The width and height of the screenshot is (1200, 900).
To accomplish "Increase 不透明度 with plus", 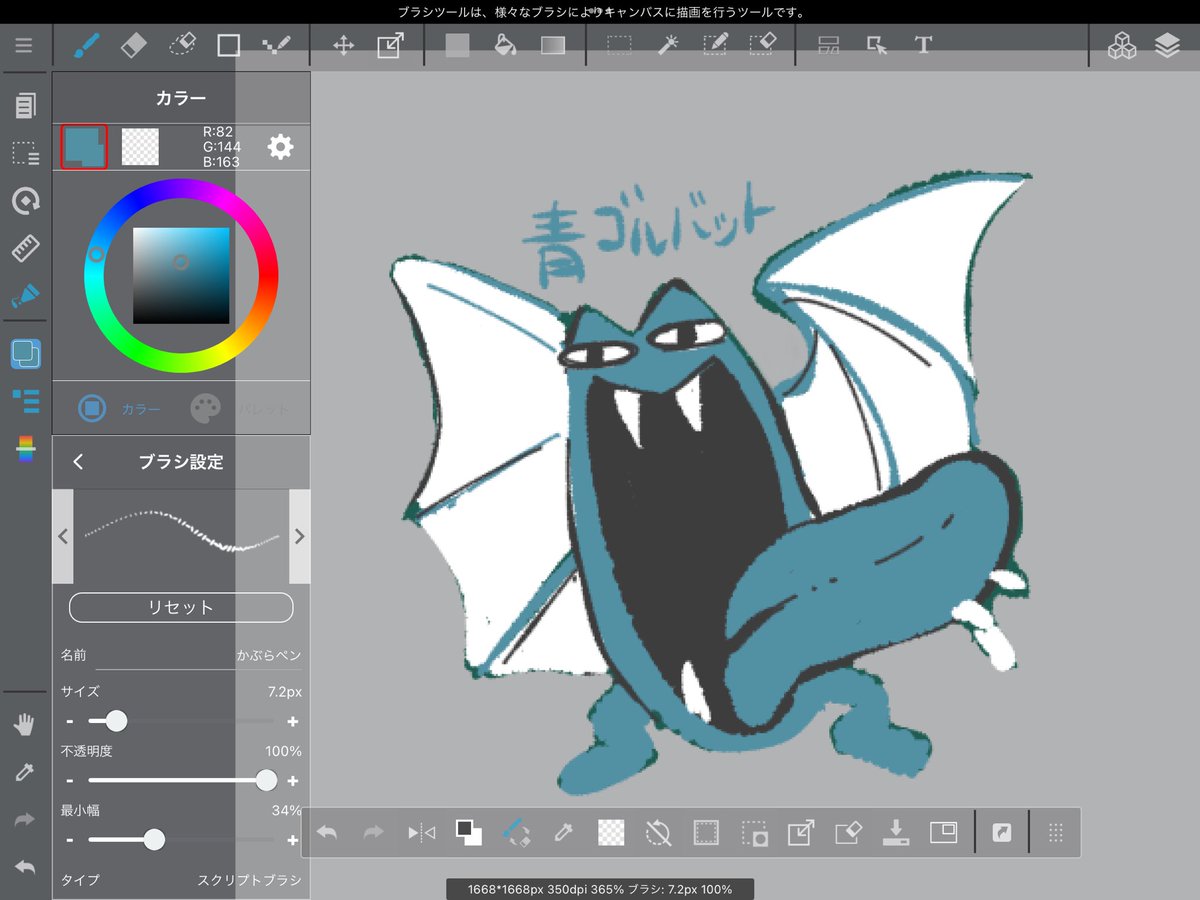I will click(293, 781).
